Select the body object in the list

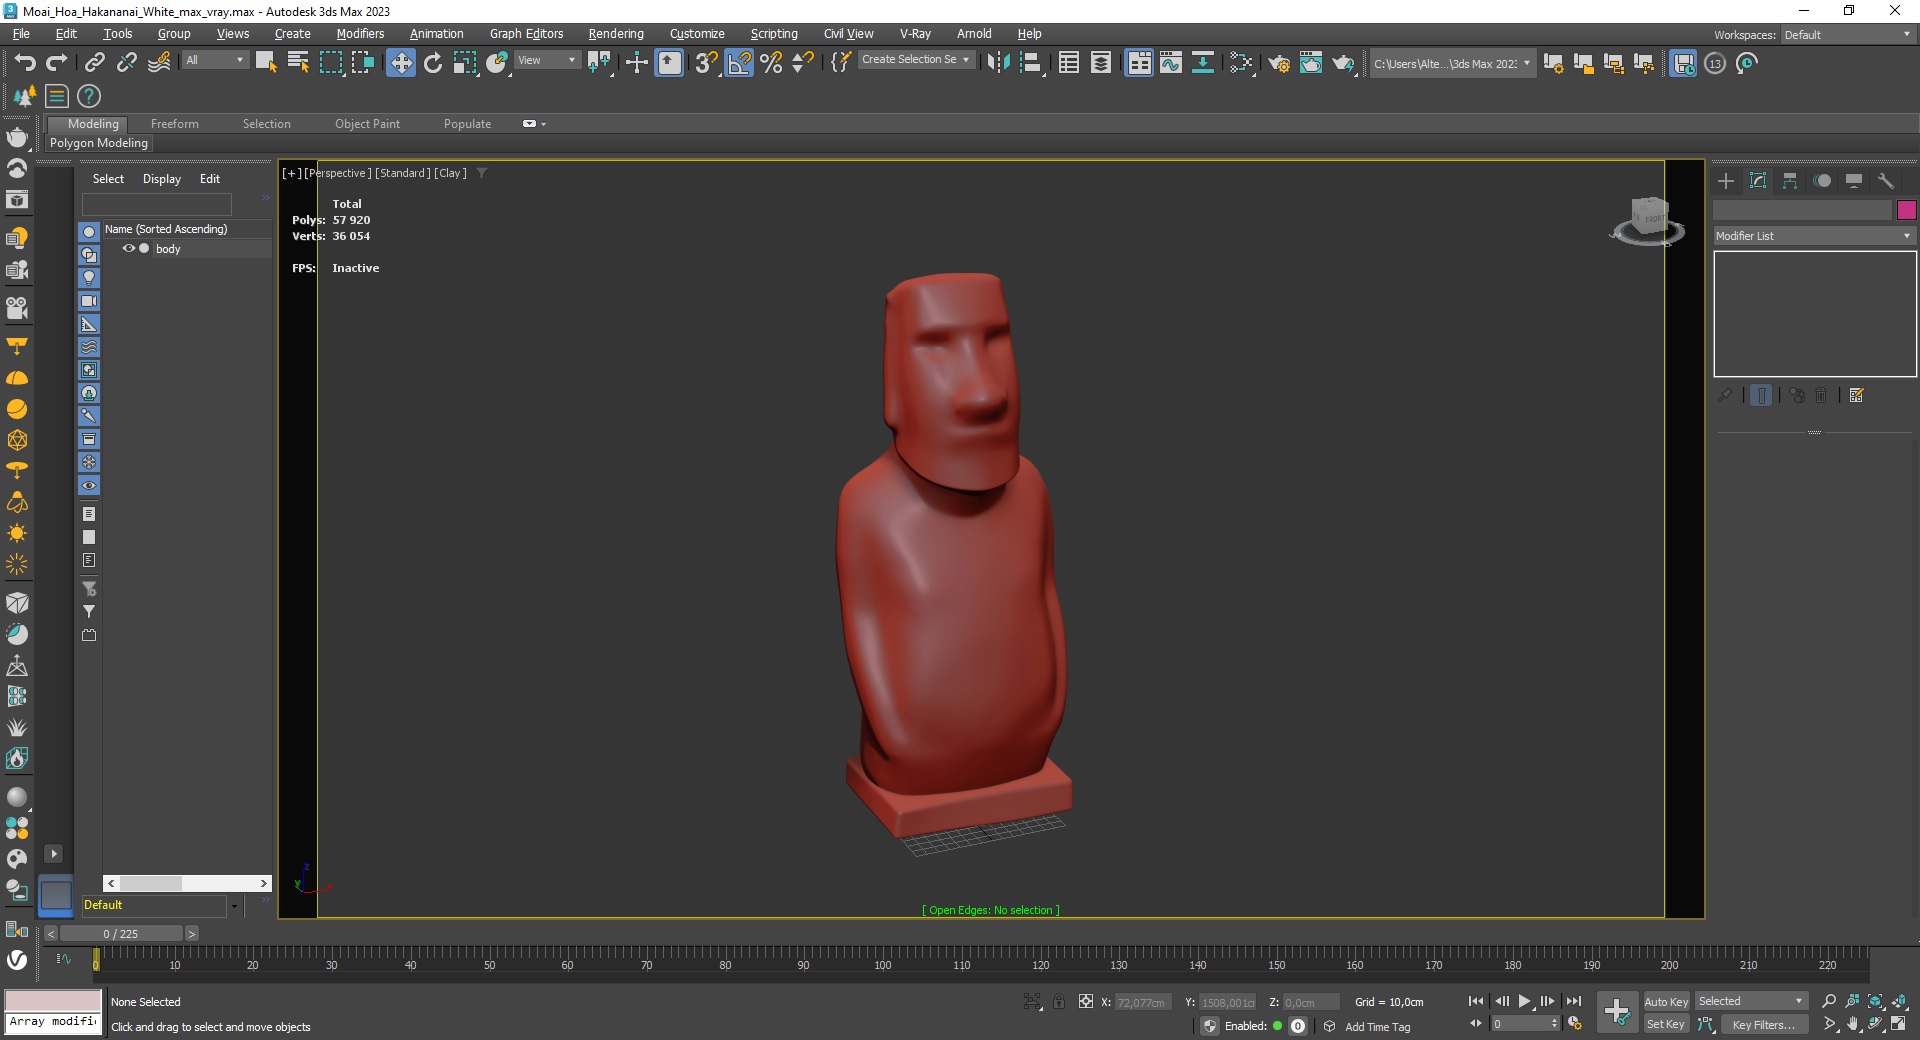[x=168, y=249]
